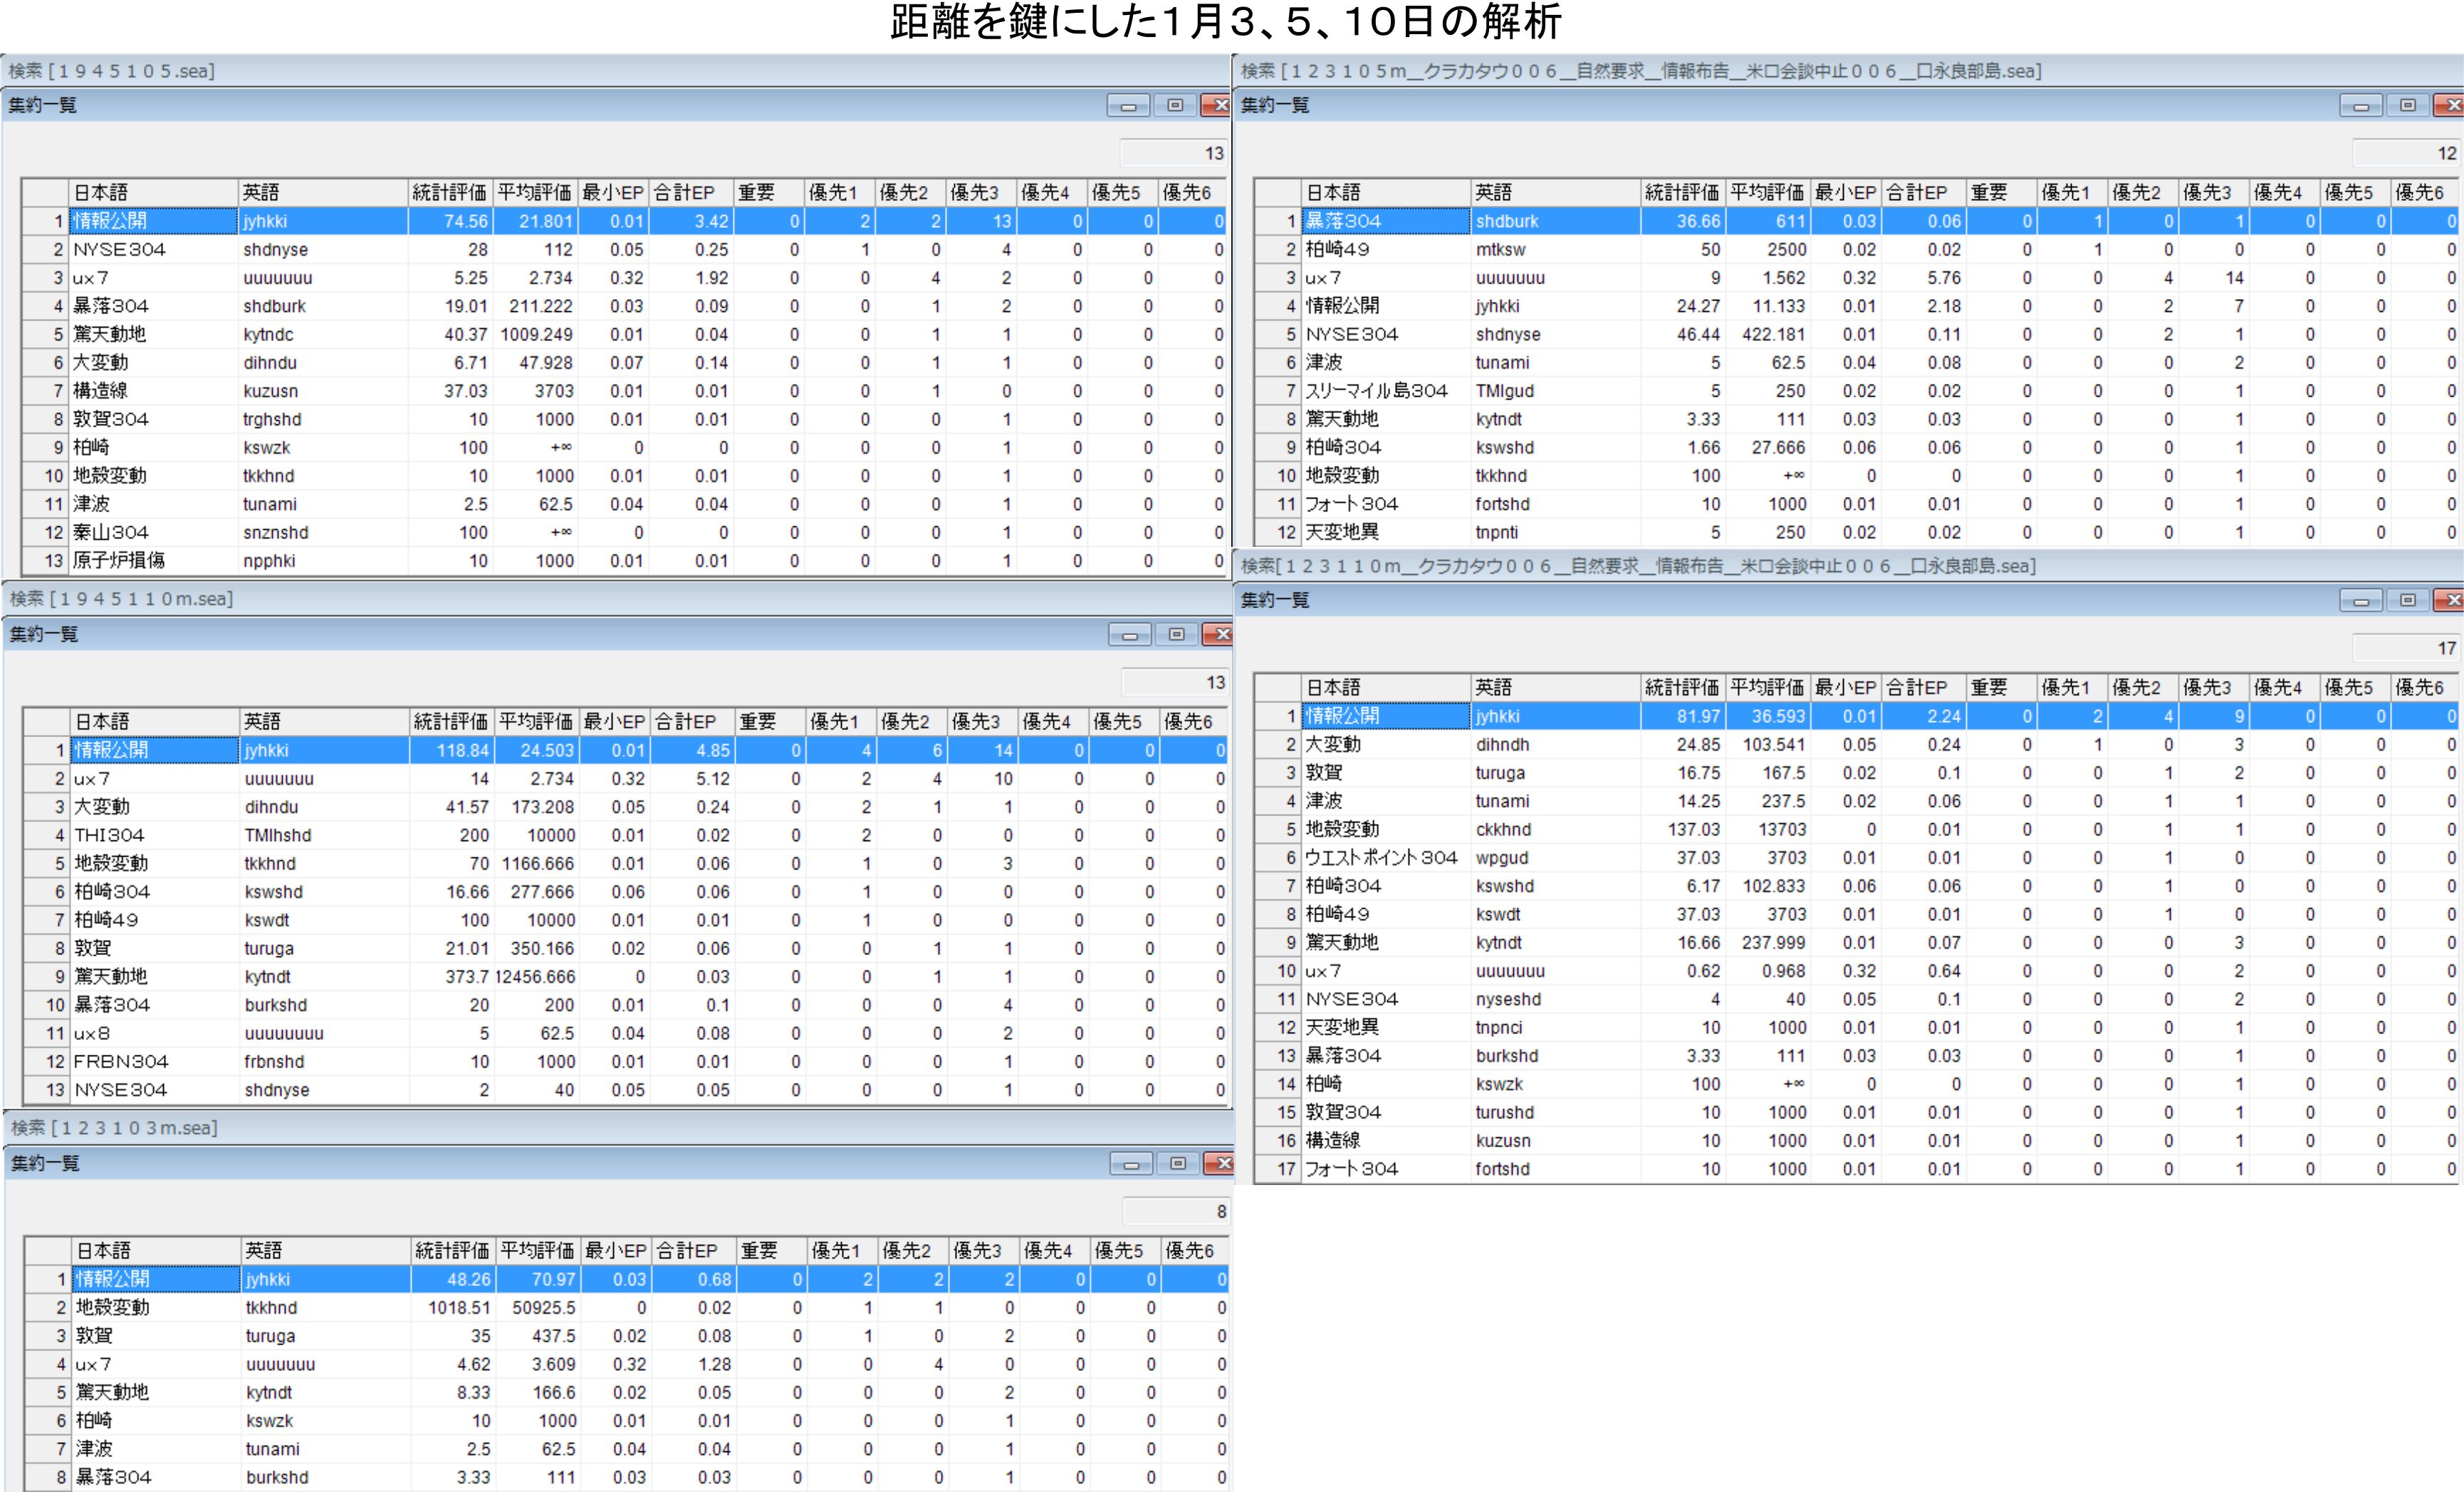The image size is (2464, 1492).
Task: Restore the 集約一覧 window under 123103m.sea
Action: click(x=1177, y=1163)
